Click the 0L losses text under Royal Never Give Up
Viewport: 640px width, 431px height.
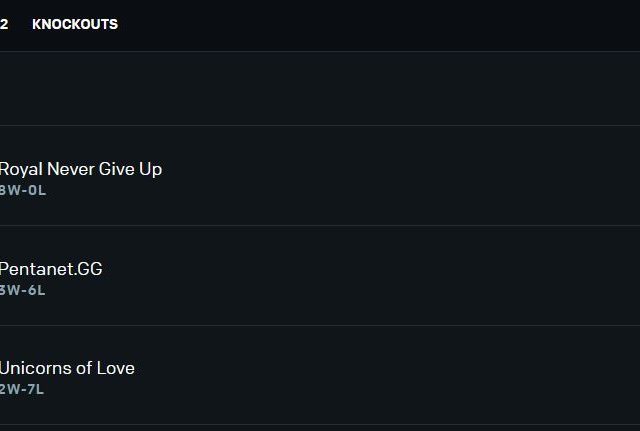coord(37,190)
